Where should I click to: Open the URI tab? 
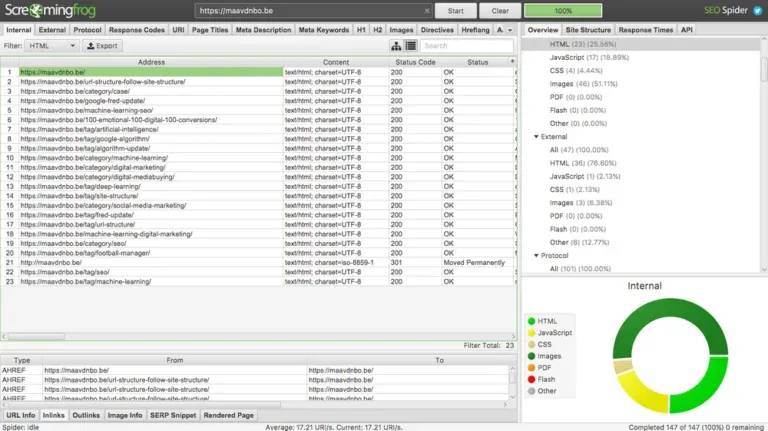[178, 30]
